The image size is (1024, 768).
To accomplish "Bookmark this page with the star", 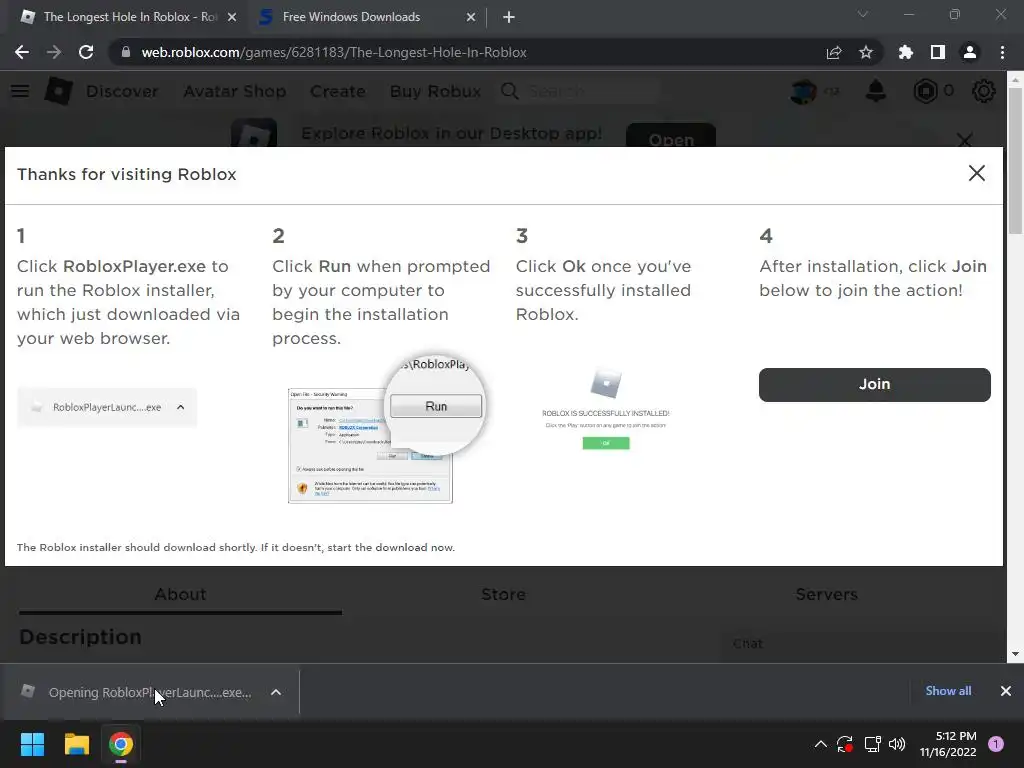I will (x=866, y=52).
